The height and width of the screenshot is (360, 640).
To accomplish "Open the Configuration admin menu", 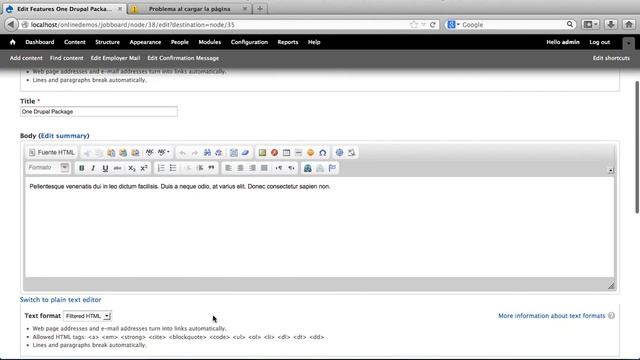I will pos(249,42).
